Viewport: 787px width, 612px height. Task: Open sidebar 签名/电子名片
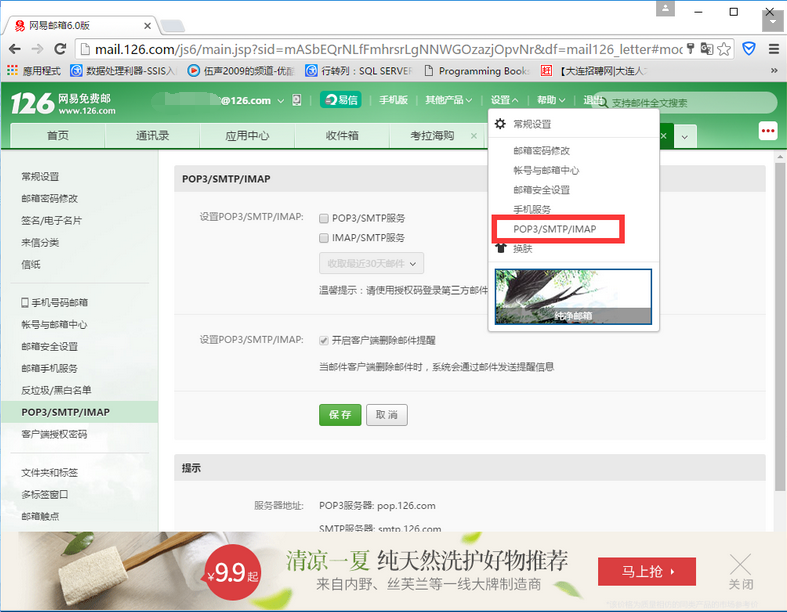[x=51, y=220]
